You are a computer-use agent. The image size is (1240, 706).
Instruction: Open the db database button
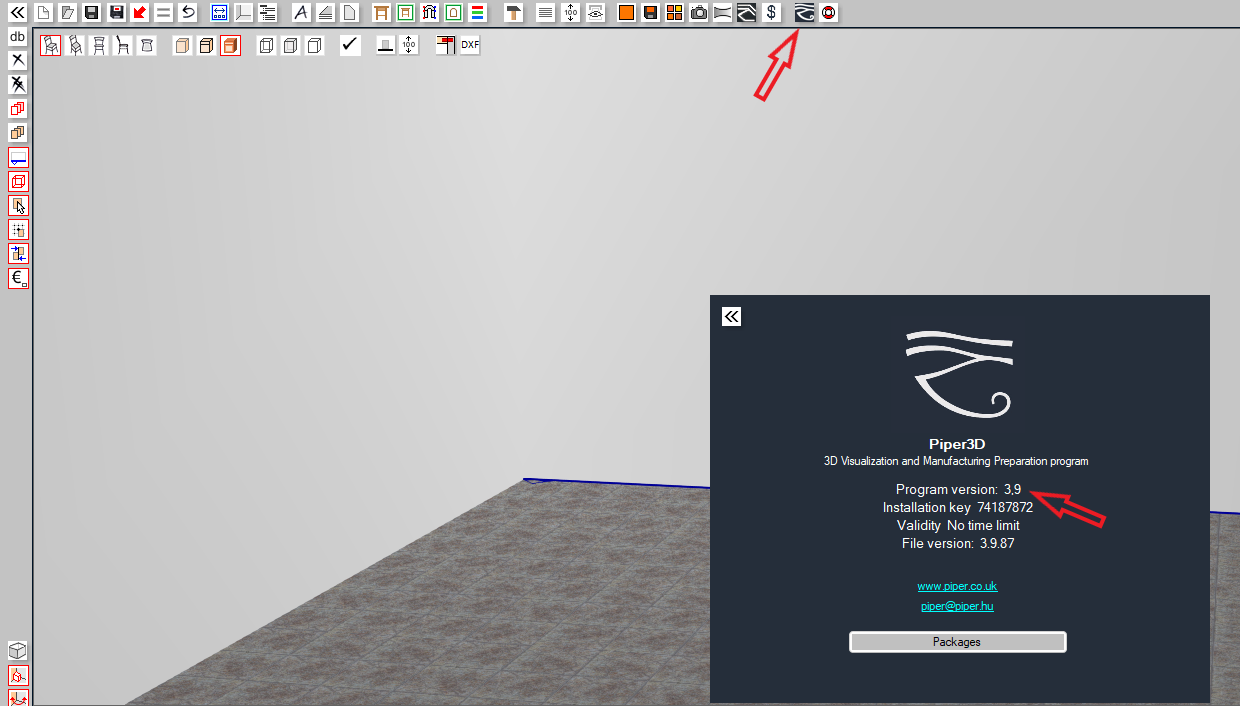pyautogui.click(x=18, y=37)
